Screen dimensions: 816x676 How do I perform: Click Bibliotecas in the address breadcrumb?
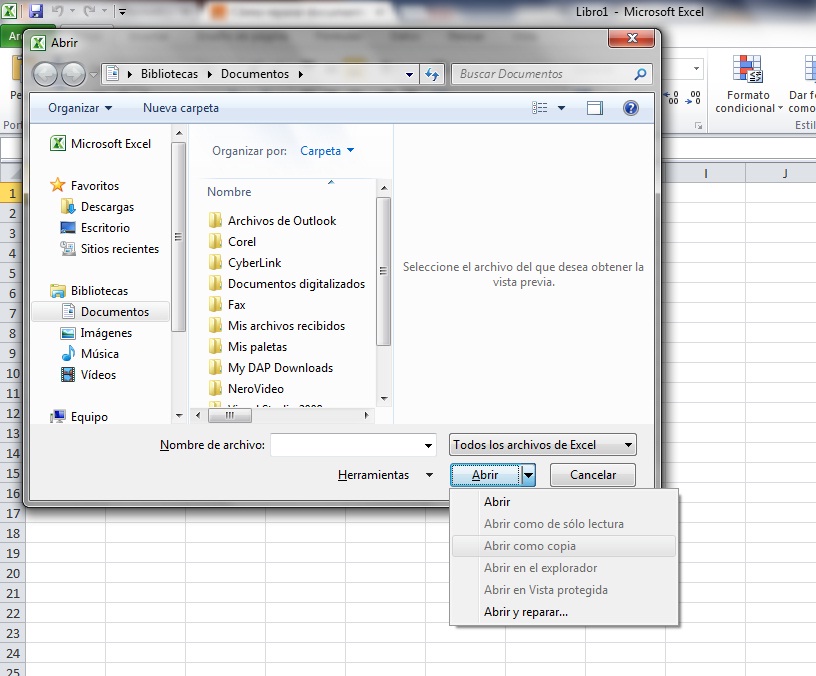169,74
